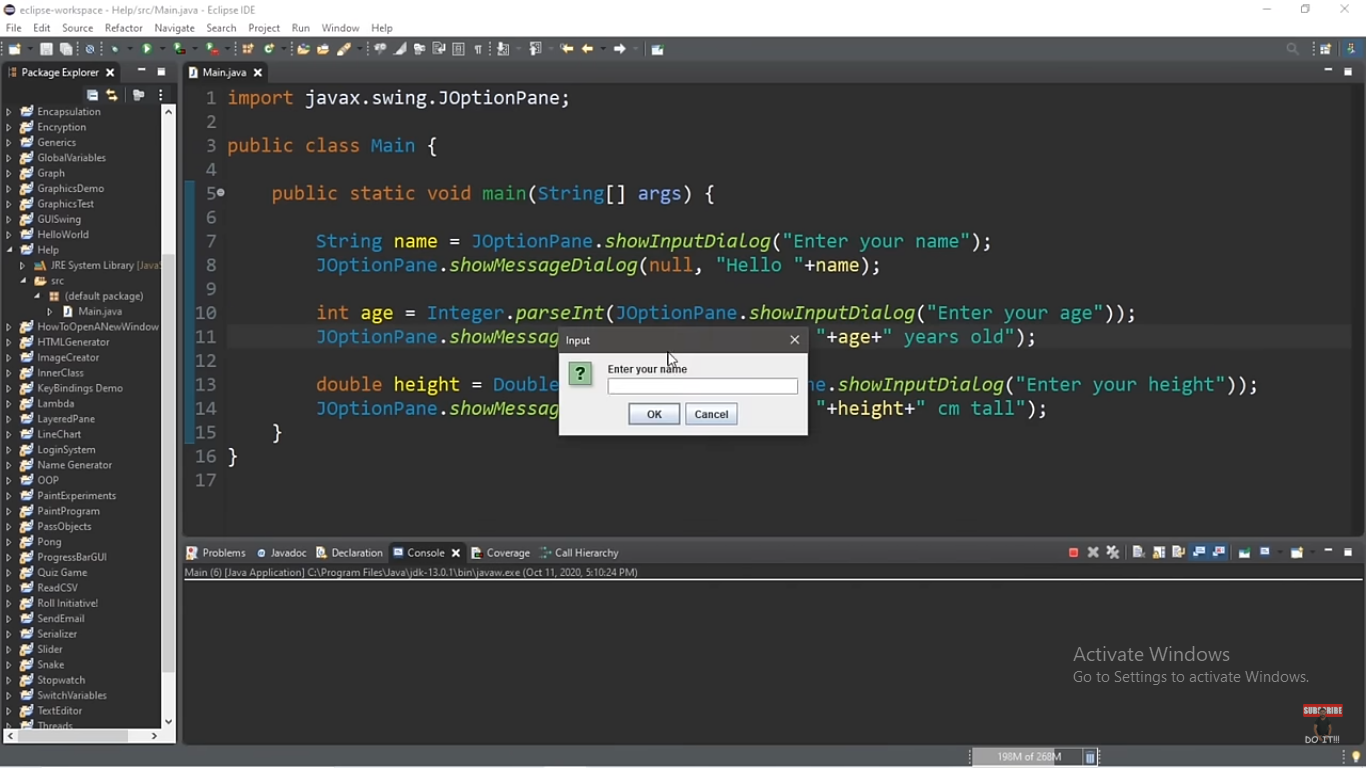The height and width of the screenshot is (768, 1366).
Task: Toggle Show Console on Standard Out change
Action: (x=1199, y=553)
